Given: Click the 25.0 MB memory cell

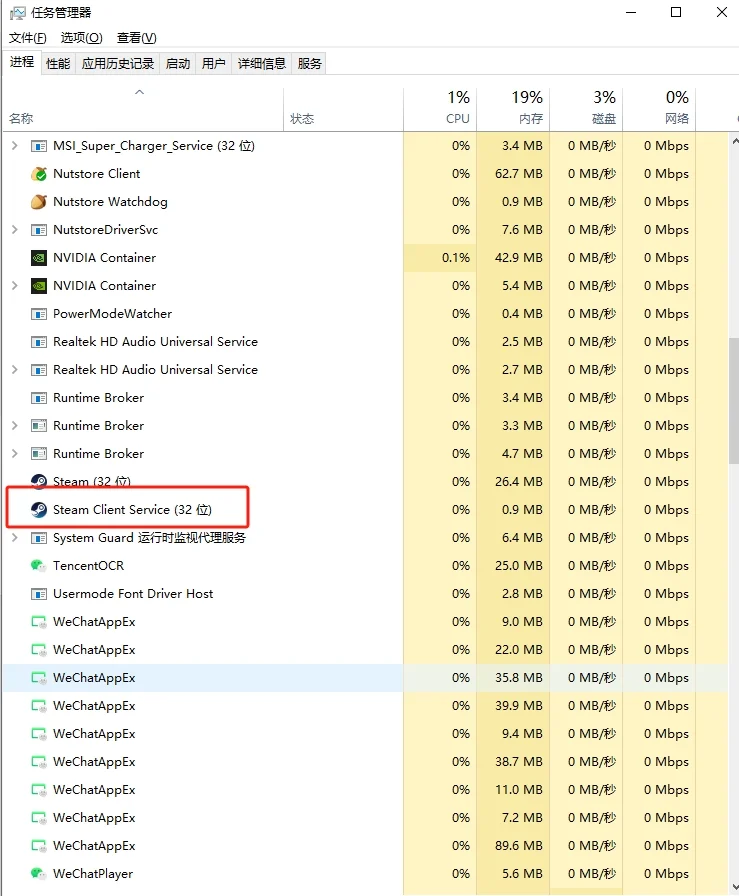Looking at the screenshot, I should click(513, 566).
